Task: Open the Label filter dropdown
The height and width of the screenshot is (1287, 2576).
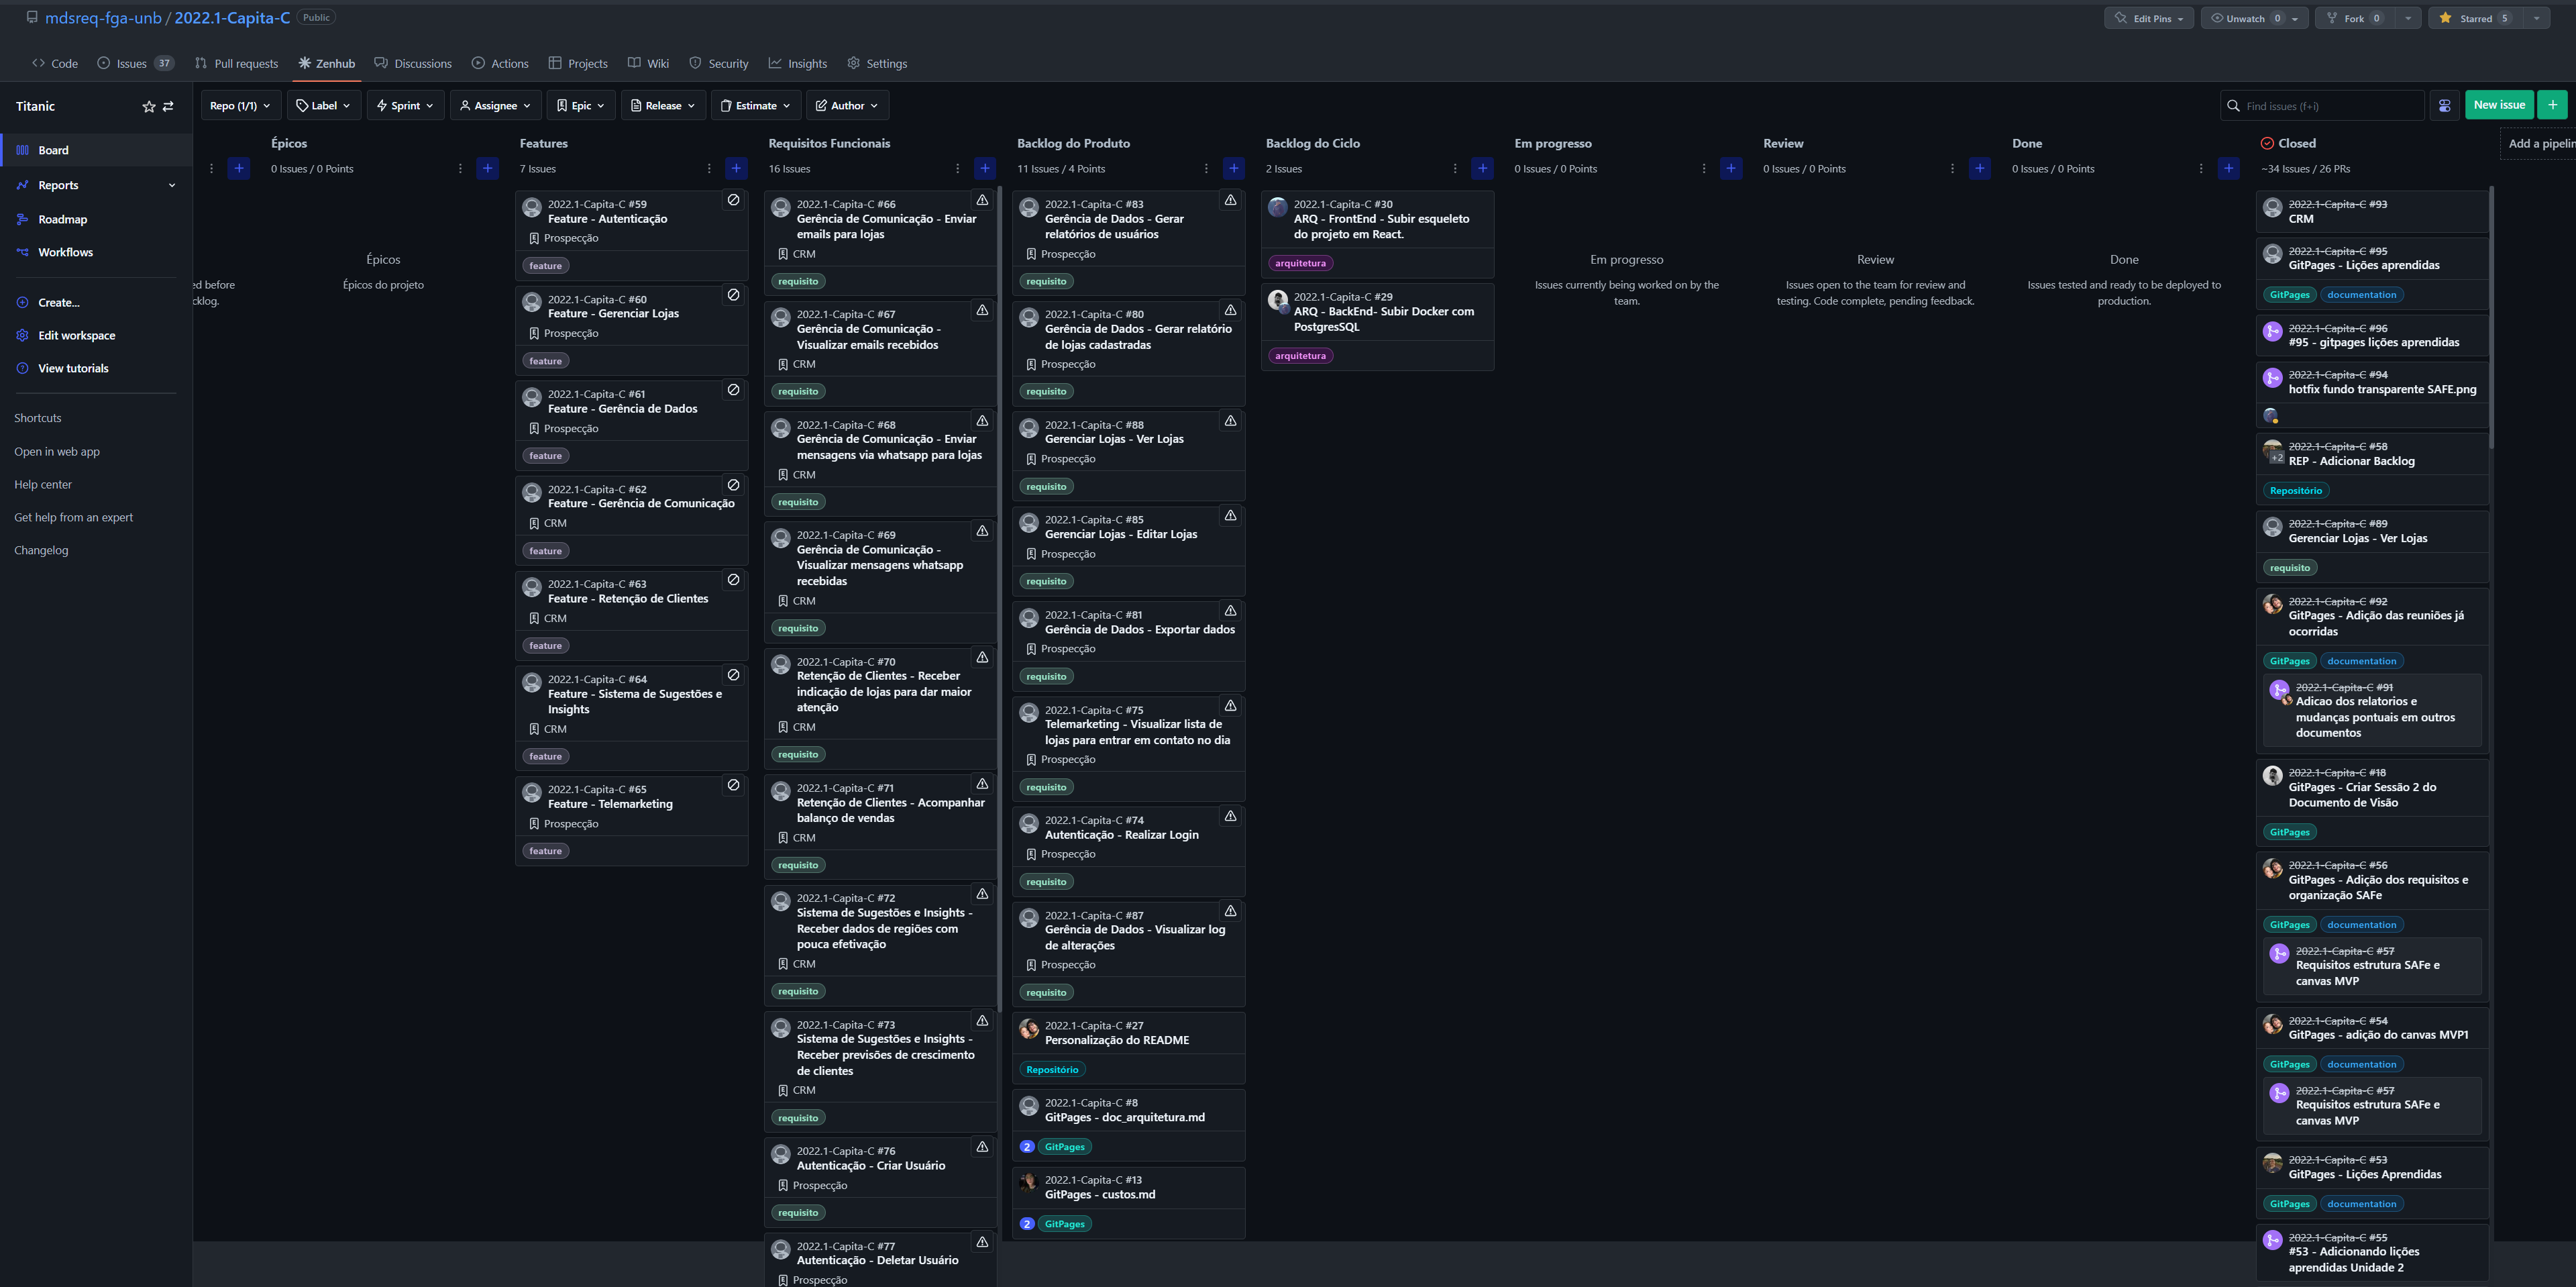Action: (324, 105)
